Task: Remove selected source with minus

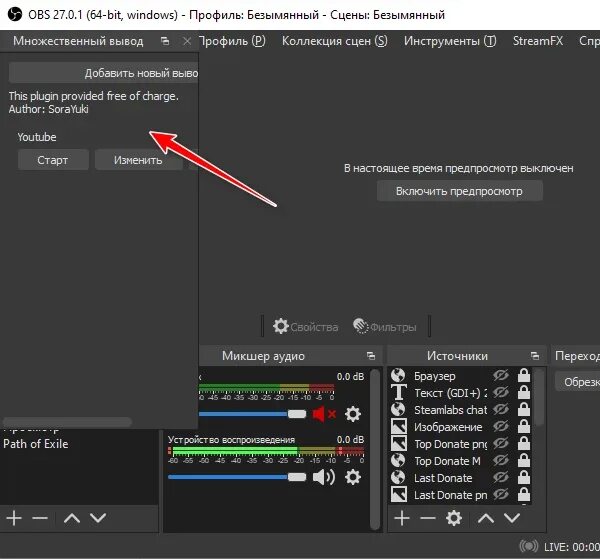Action: pos(427,518)
